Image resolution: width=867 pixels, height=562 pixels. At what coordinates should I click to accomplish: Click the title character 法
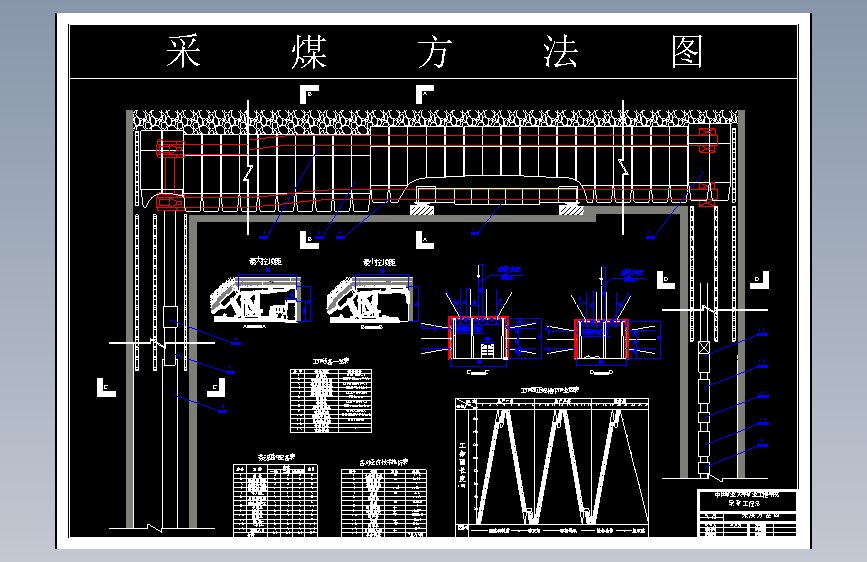(561, 51)
